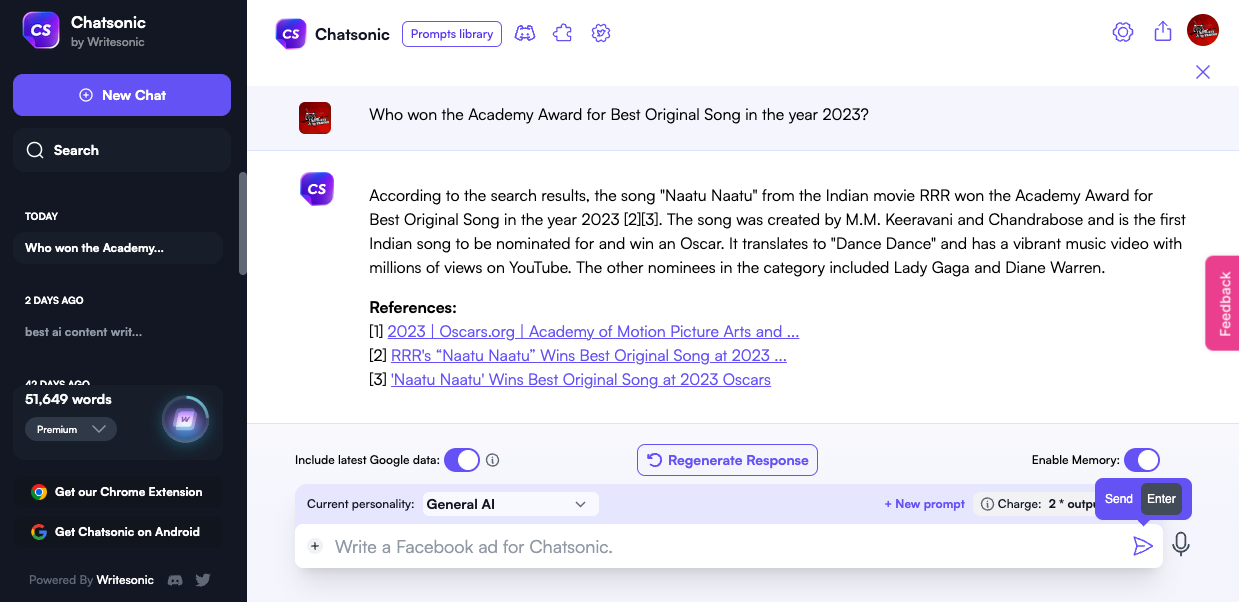The width and height of the screenshot is (1239, 602).
Task: Start a New Chat
Action: tap(122, 95)
